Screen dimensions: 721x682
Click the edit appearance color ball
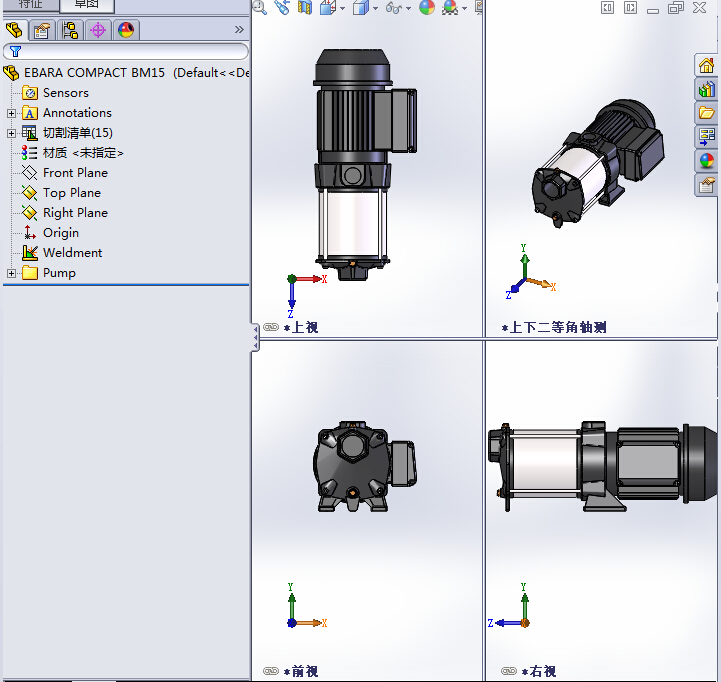[427, 7]
